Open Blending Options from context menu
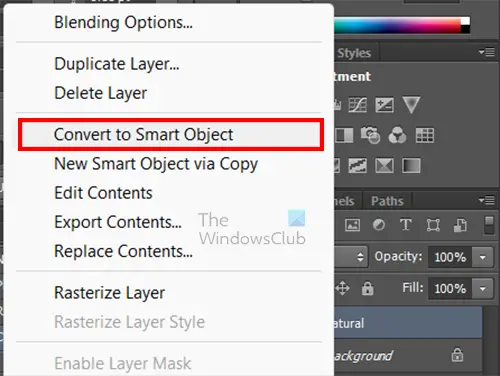The width and height of the screenshot is (500, 376). pos(123,23)
